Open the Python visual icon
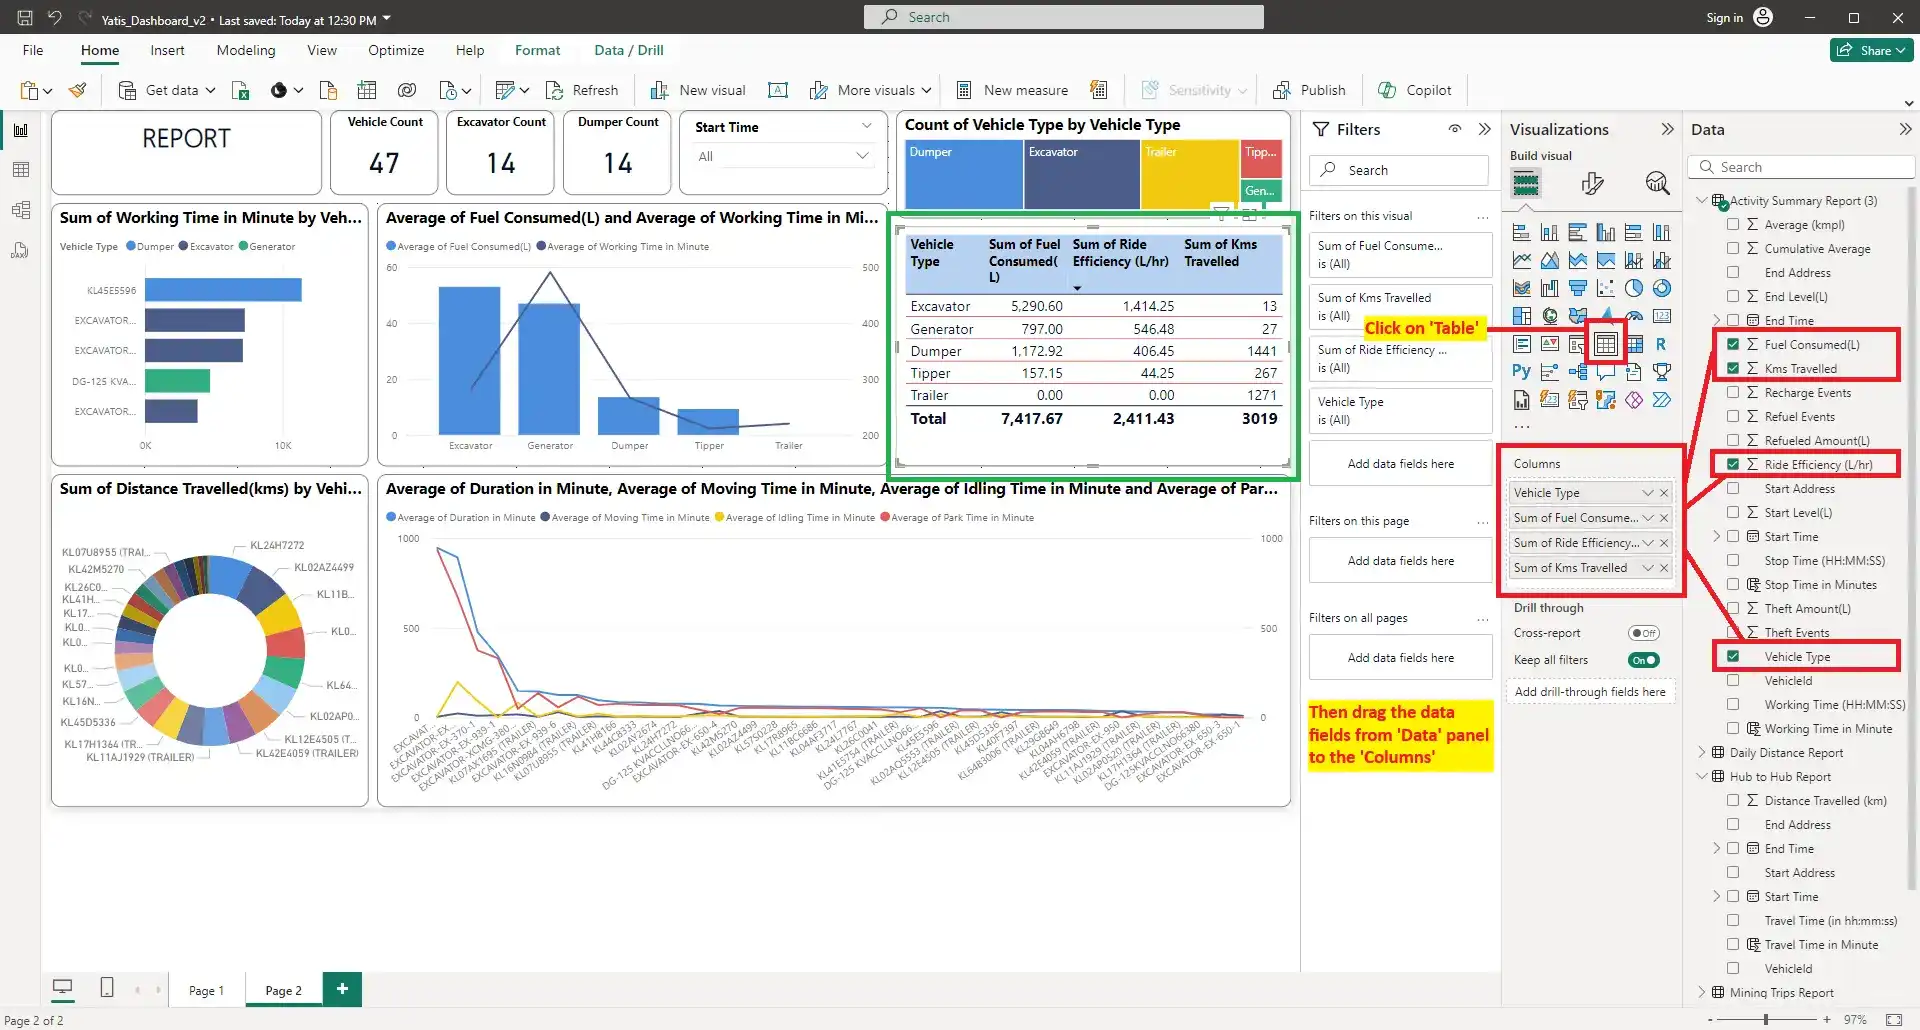The height and width of the screenshot is (1030, 1920). click(x=1521, y=372)
